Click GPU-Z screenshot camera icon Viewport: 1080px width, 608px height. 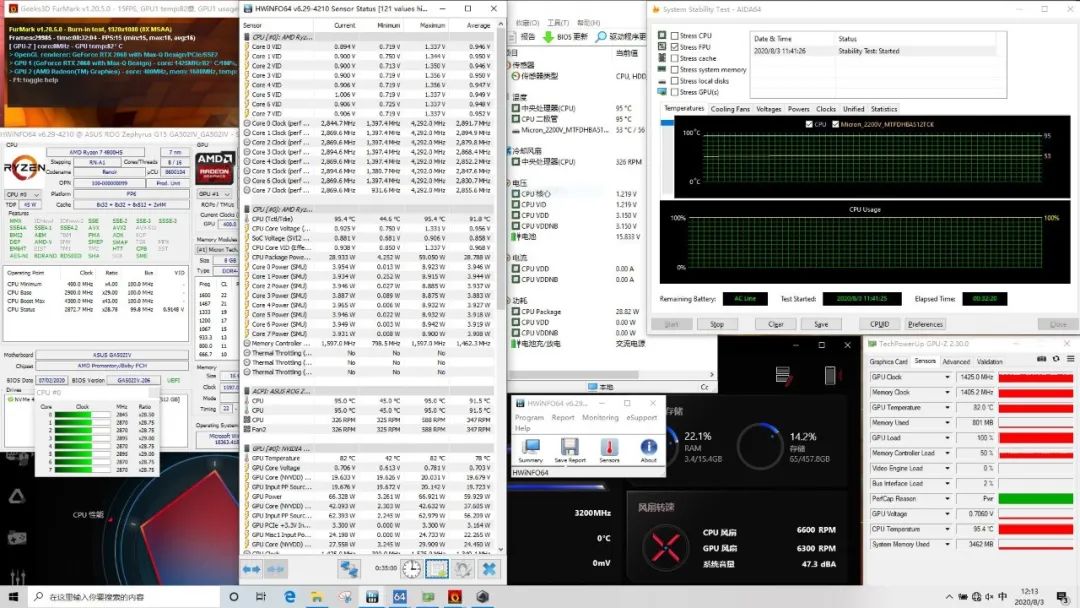click(1041, 359)
